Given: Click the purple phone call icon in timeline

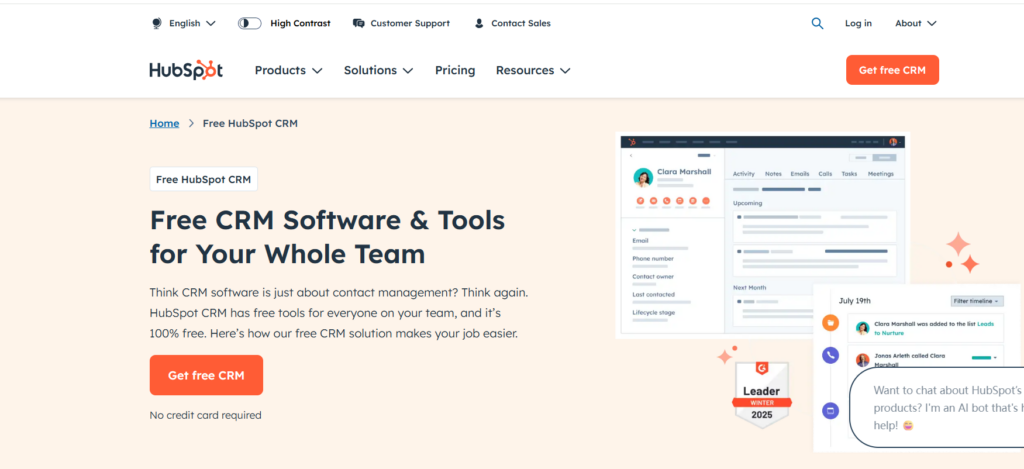Looking at the screenshot, I should click(x=830, y=355).
